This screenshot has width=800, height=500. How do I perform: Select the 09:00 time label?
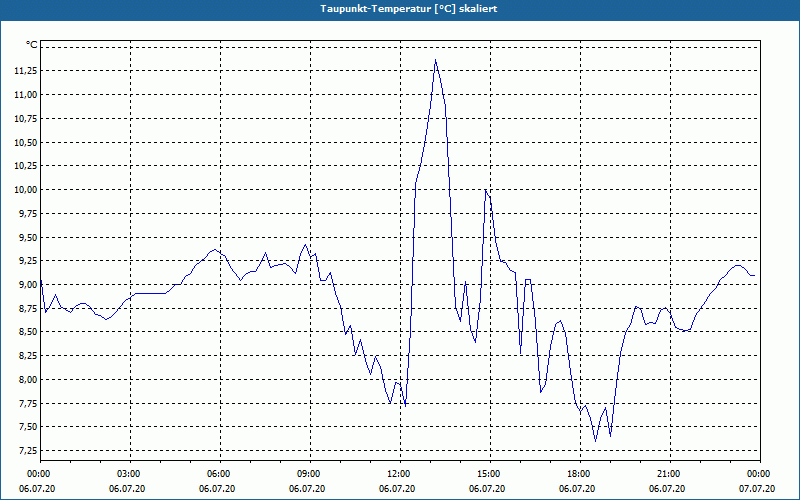coord(310,474)
